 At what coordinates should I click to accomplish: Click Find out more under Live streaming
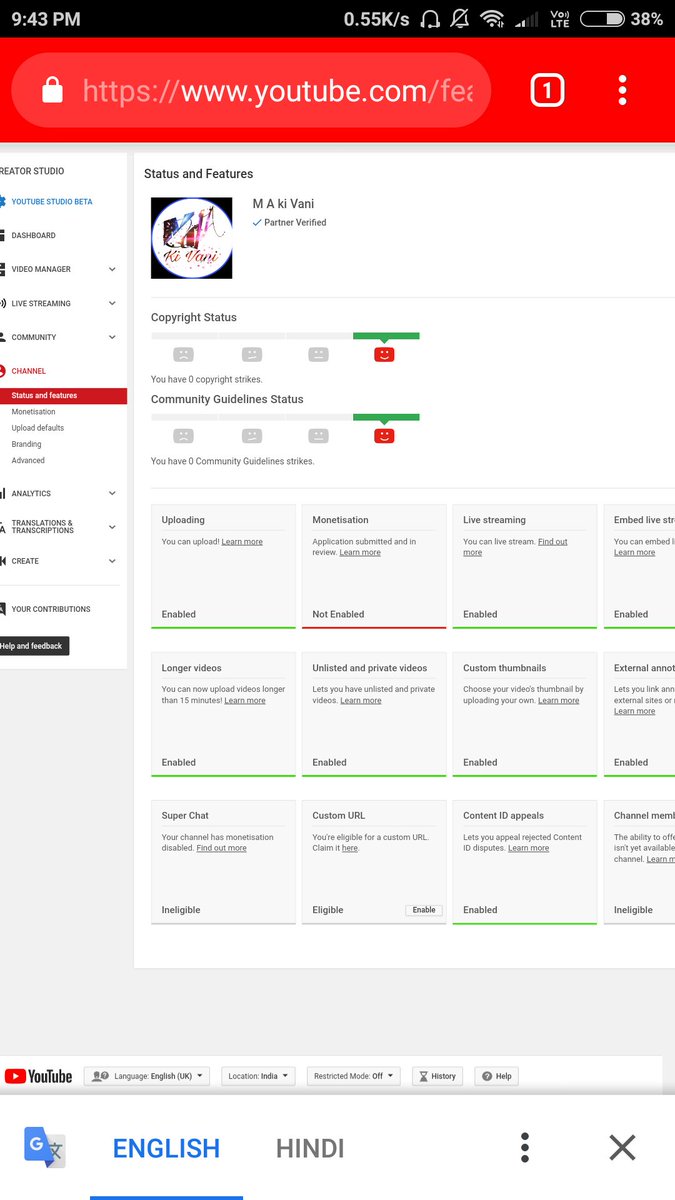click(x=515, y=547)
